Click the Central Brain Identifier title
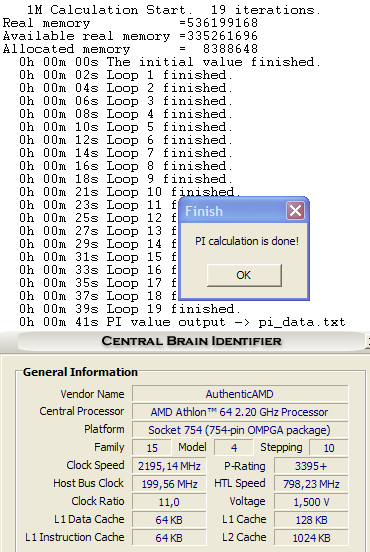 [192, 341]
